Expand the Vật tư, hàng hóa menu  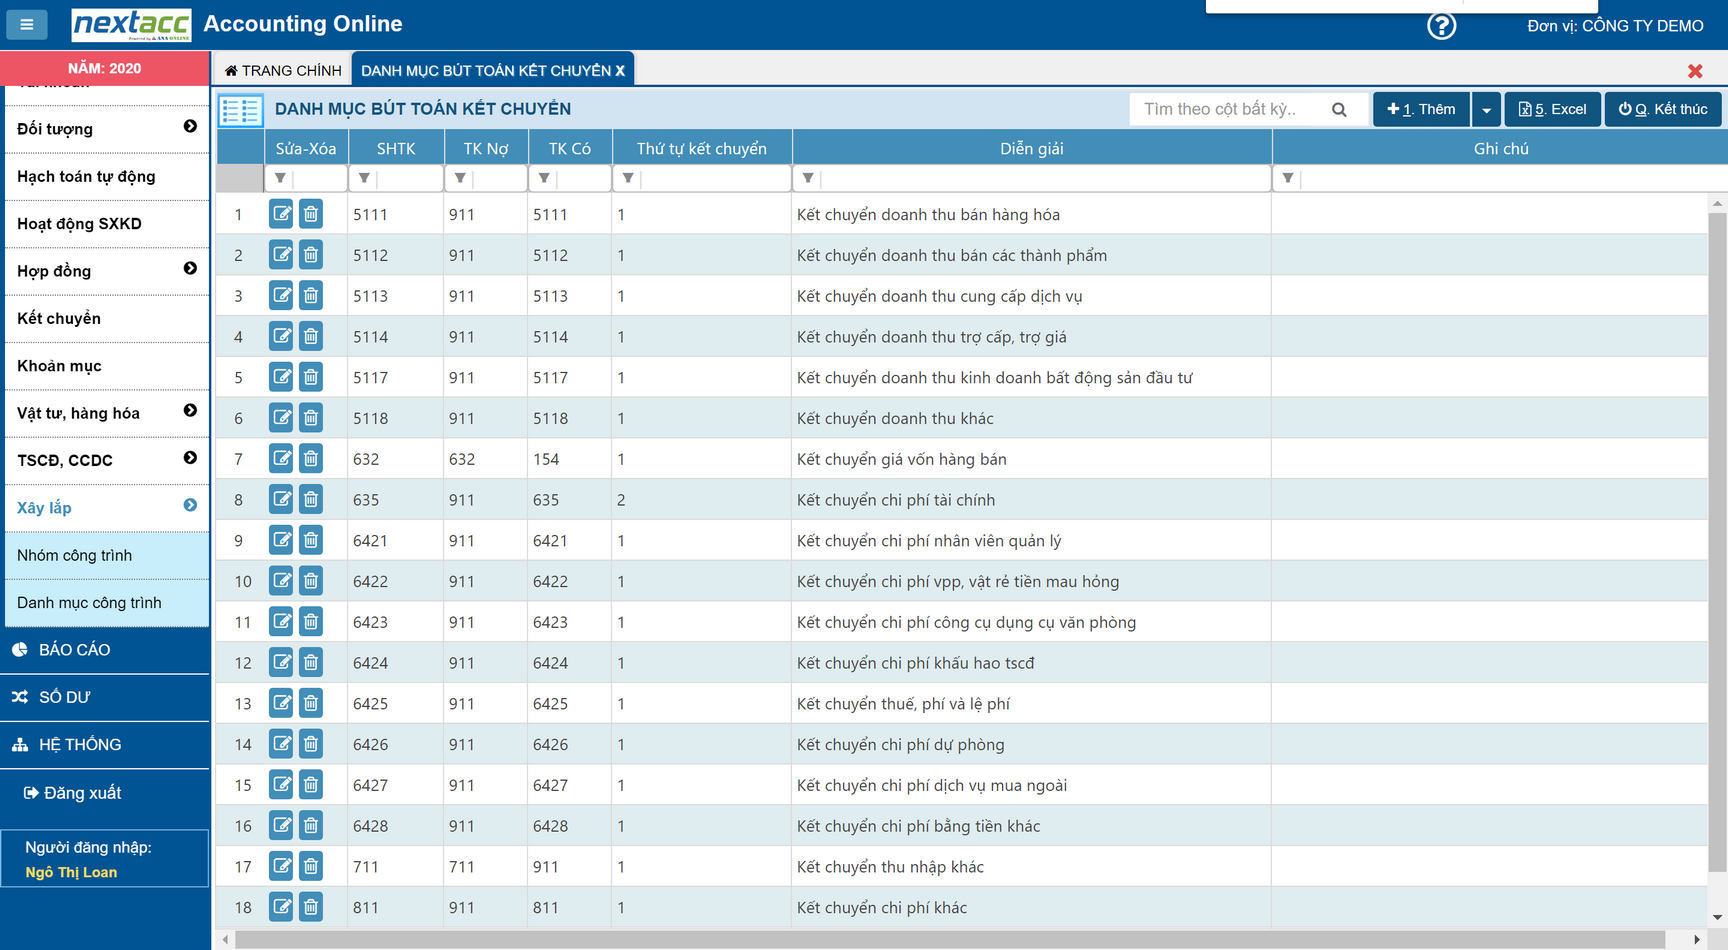pyautogui.click(x=190, y=411)
